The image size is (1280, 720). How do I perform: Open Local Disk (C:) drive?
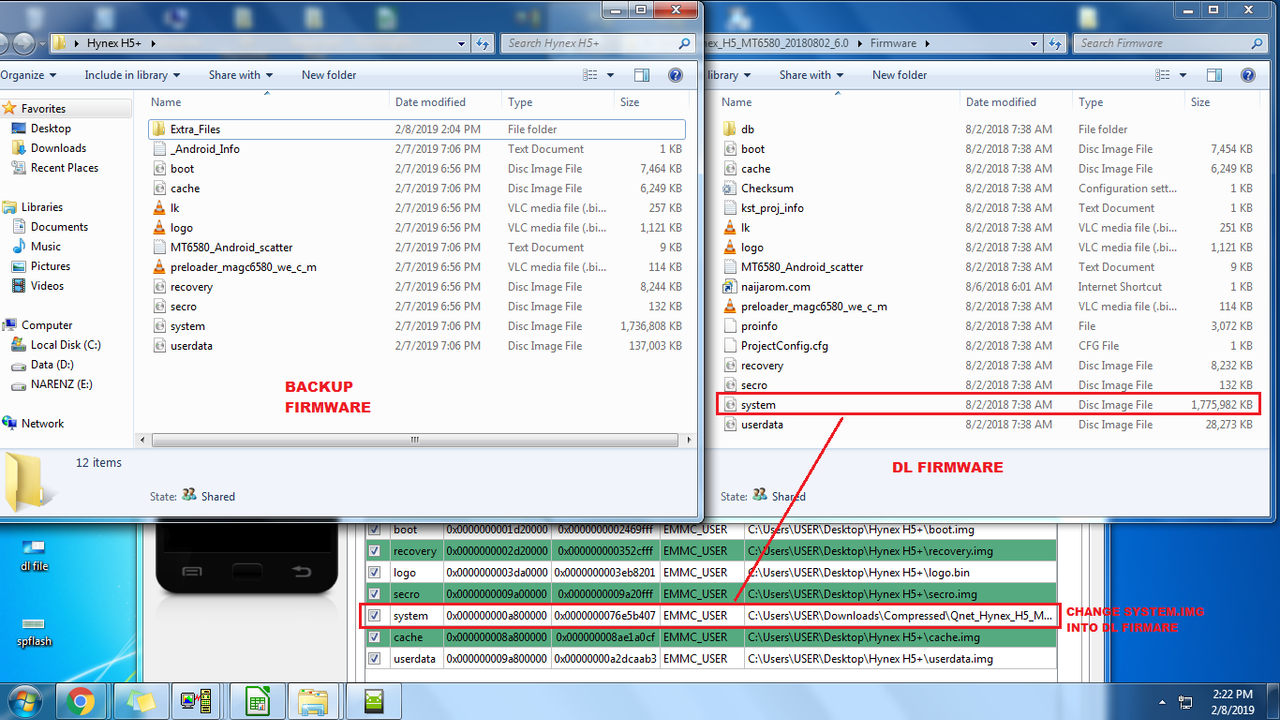click(65, 345)
